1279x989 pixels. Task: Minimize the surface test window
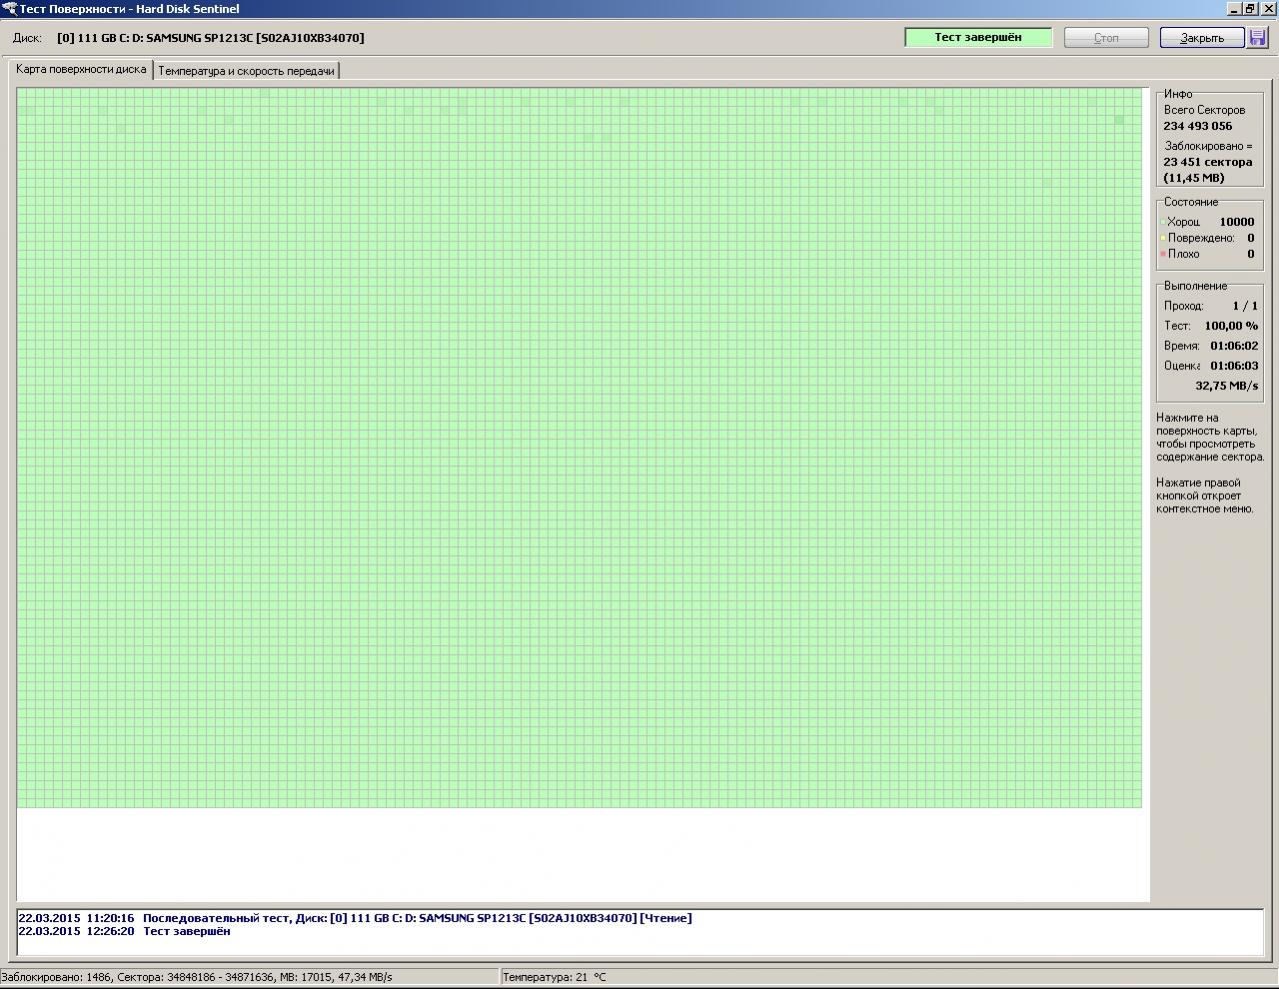1236,8
